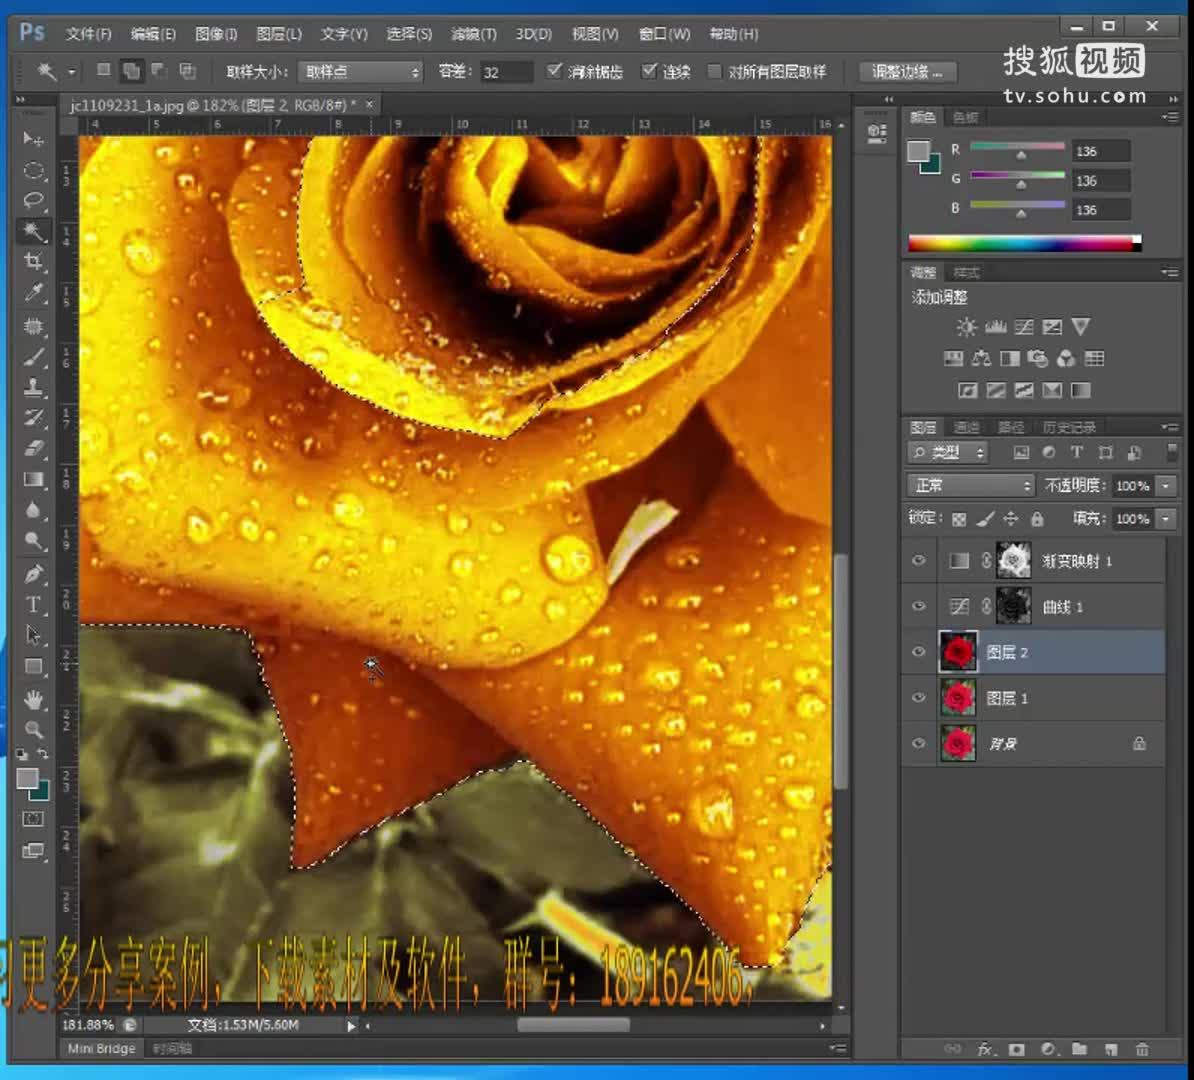1194x1080 pixels.
Task: Select the Pen tool
Action: click(33, 574)
